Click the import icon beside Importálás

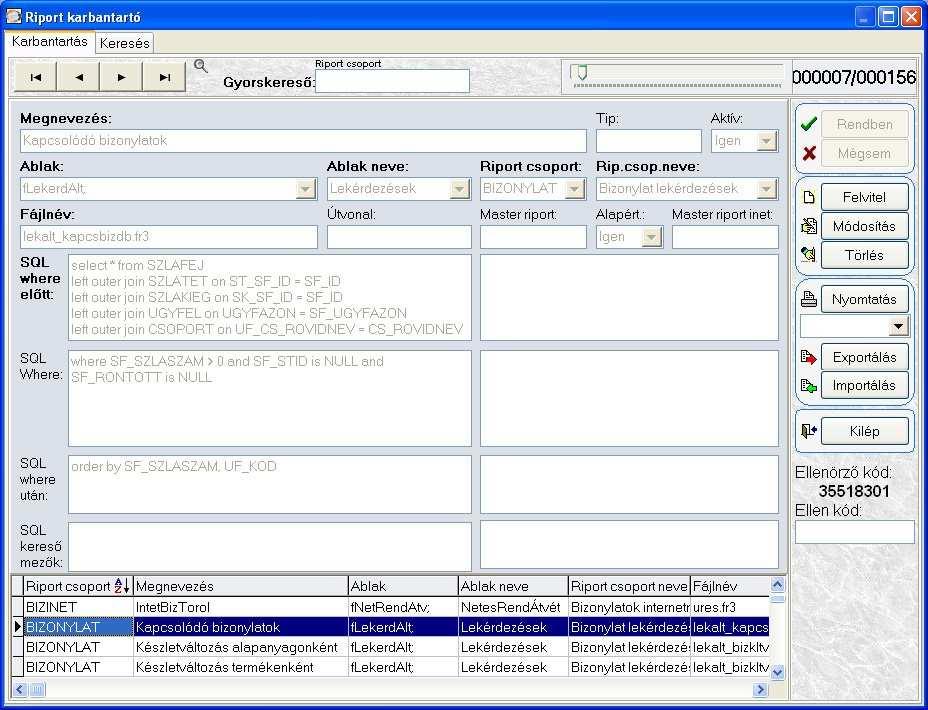(x=808, y=386)
